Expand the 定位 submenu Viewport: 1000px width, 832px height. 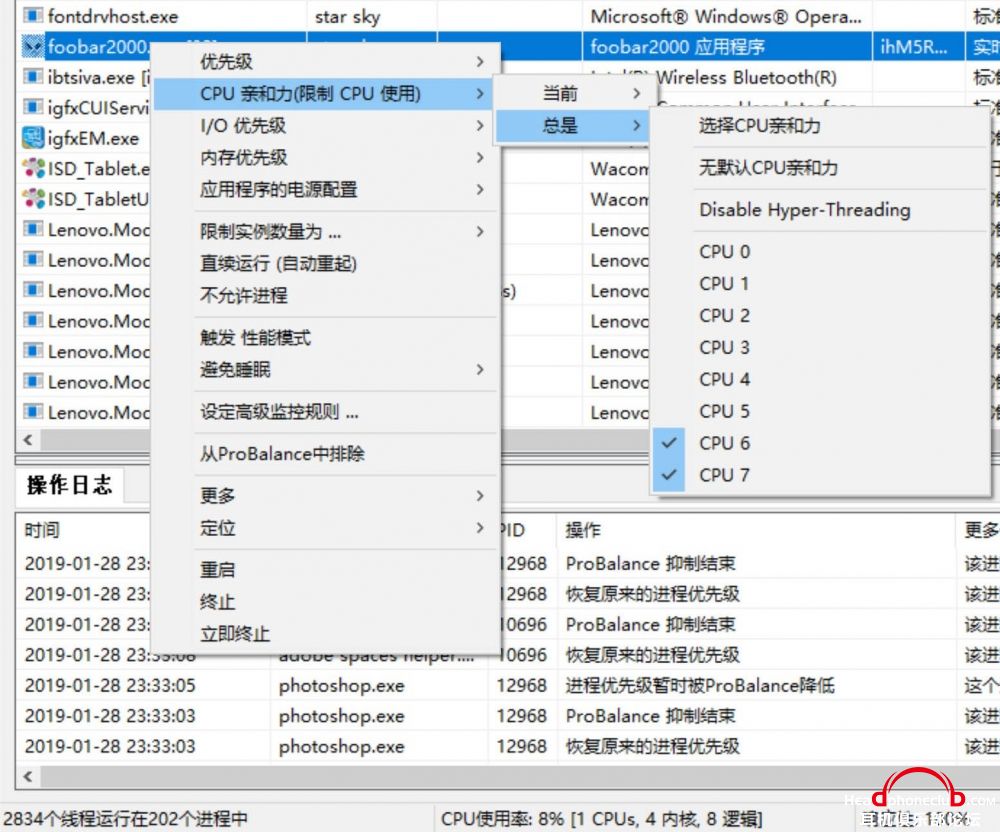pyautogui.click(x=325, y=527)
